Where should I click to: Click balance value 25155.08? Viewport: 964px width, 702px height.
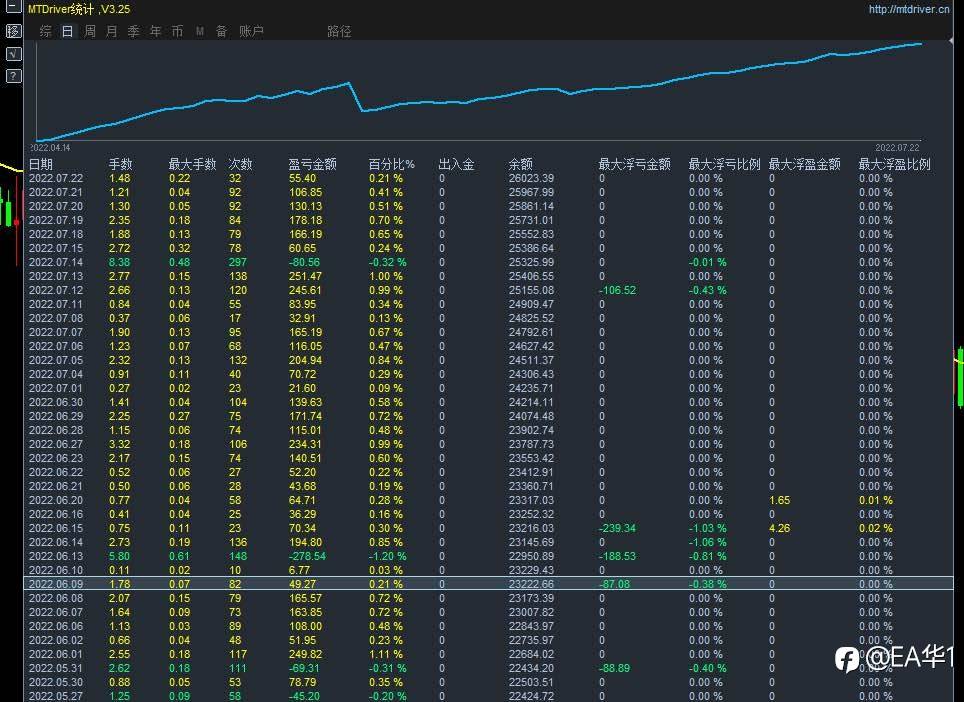point(531,290)
